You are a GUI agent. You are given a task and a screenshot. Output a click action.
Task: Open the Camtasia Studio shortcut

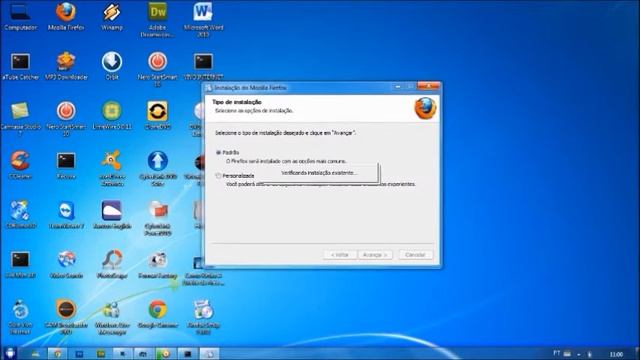(20, 118)
